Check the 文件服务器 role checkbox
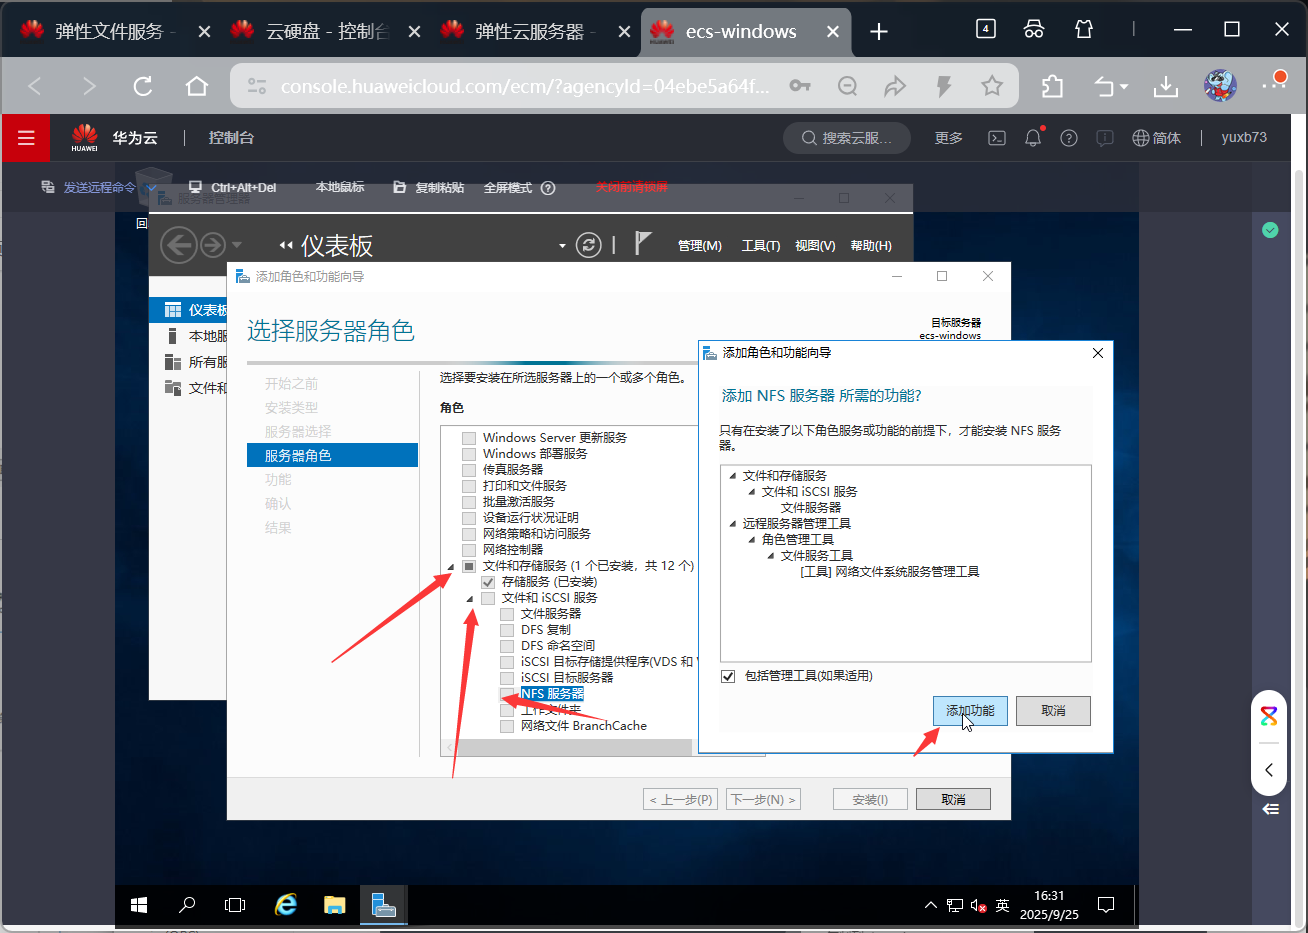Viewport: 1308px width, 933px height. 507,614
